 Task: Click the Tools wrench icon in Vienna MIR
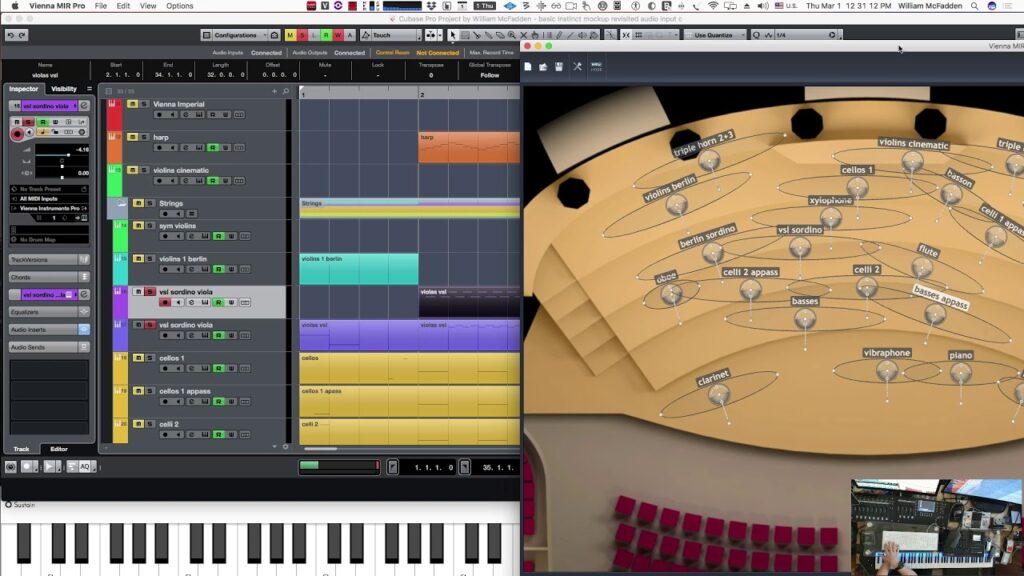coord(577,67)
